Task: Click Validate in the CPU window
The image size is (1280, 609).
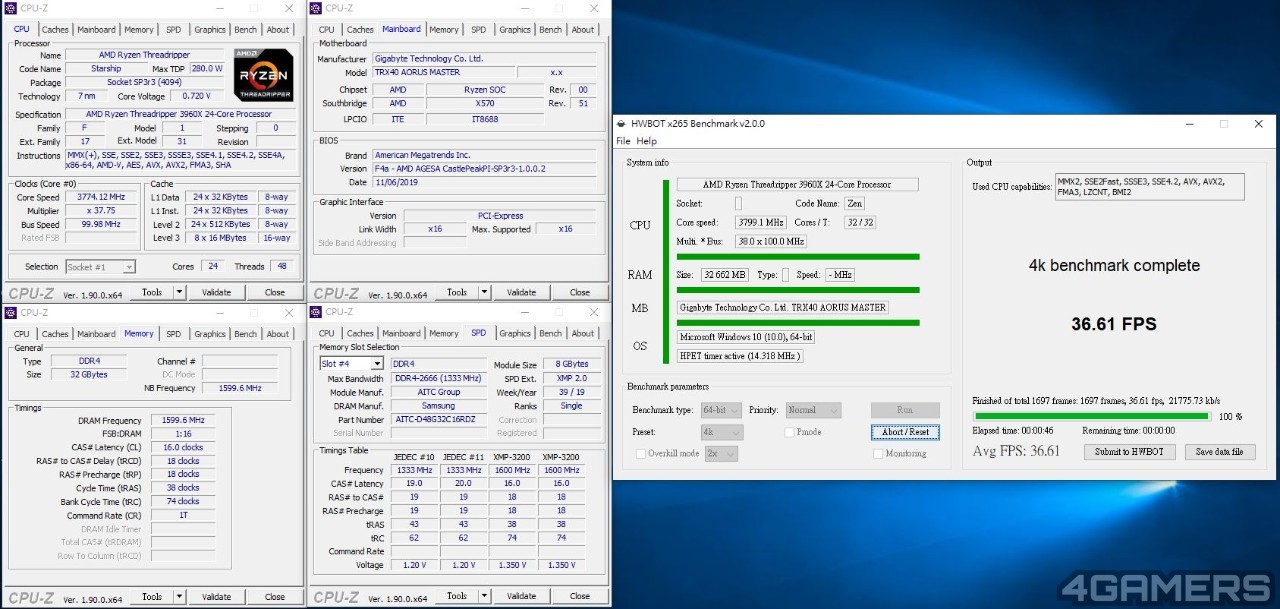Action: click(x=216, y=293)
